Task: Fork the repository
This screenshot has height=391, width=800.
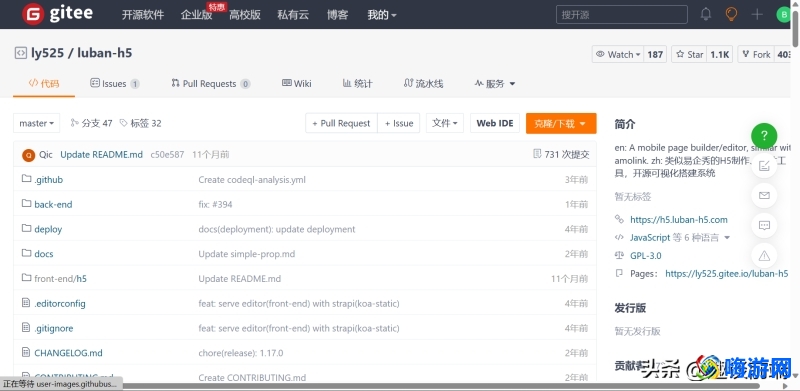Action: pos(756,54)
